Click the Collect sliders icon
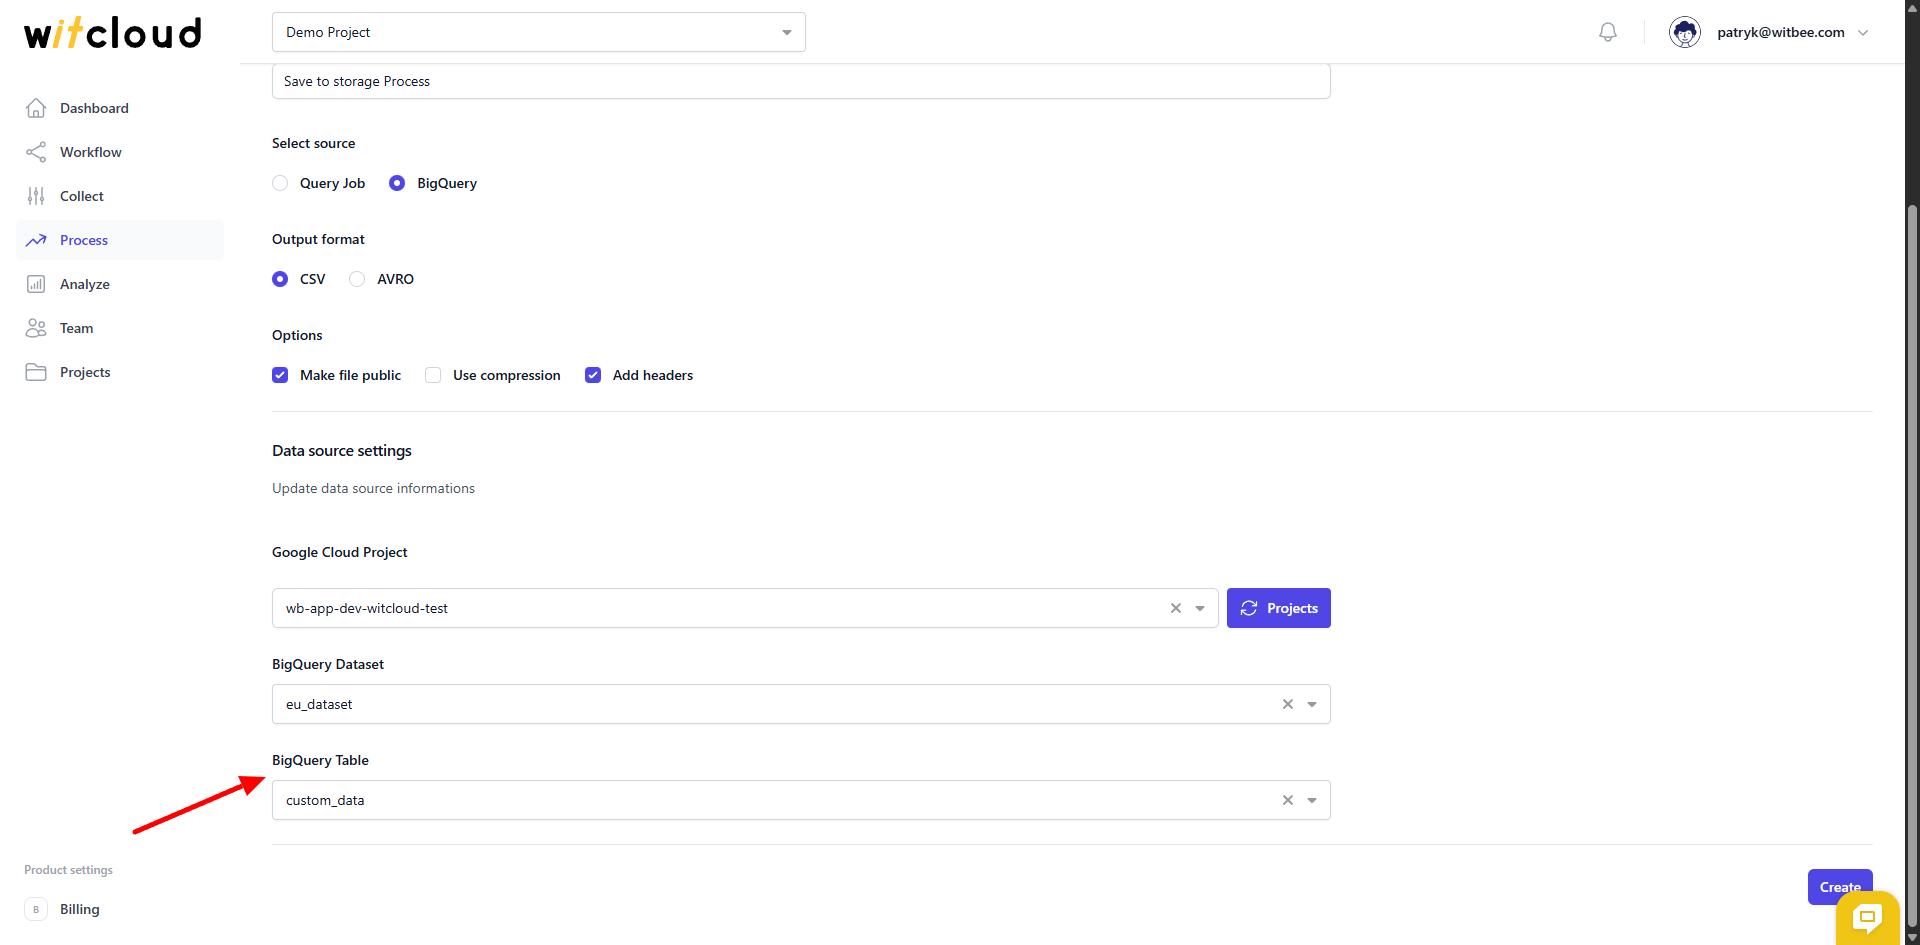Screen dimensions: 1920x945 (36, 196)
